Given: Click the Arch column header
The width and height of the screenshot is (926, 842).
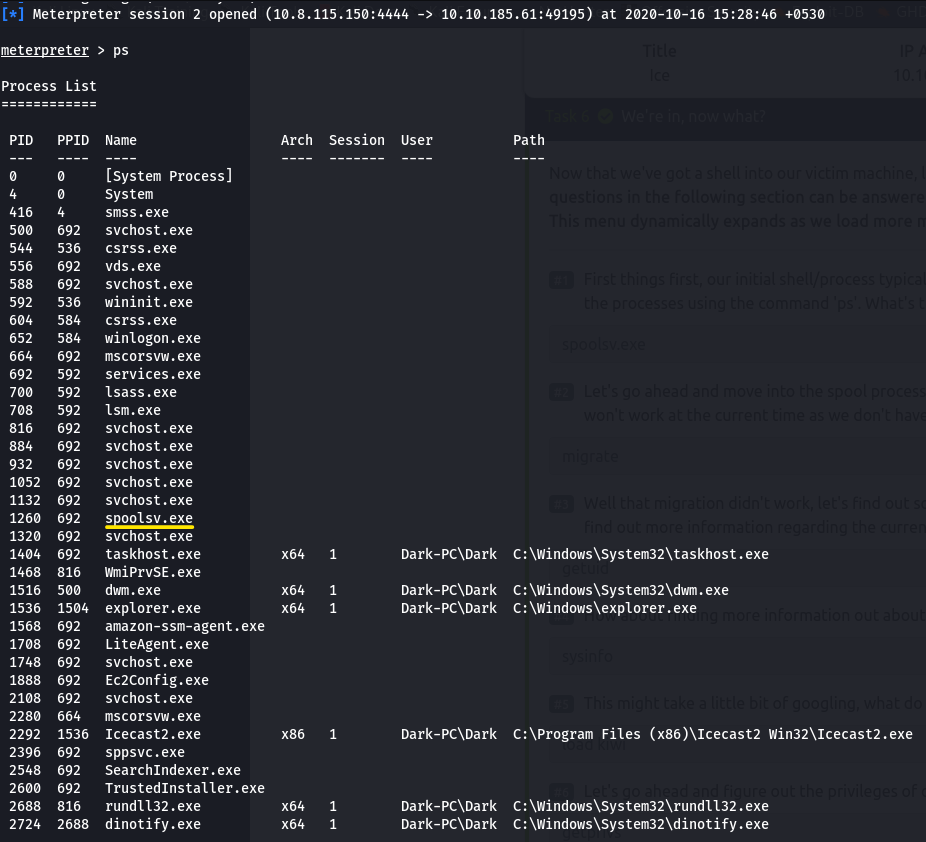Looking at the screenshot, I should 296,140.
